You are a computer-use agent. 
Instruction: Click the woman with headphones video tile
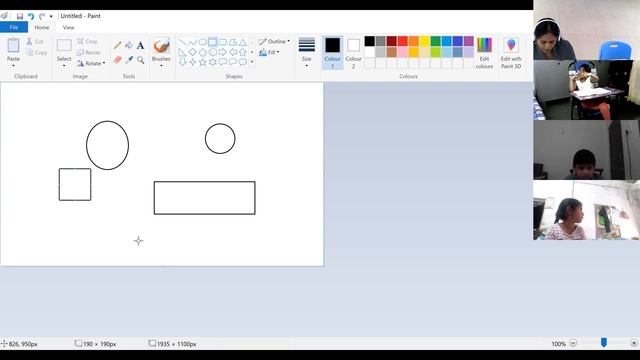[587, 30]
